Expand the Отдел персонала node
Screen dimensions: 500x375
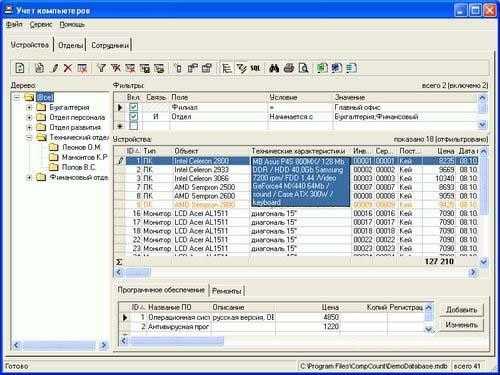[29, 118]
